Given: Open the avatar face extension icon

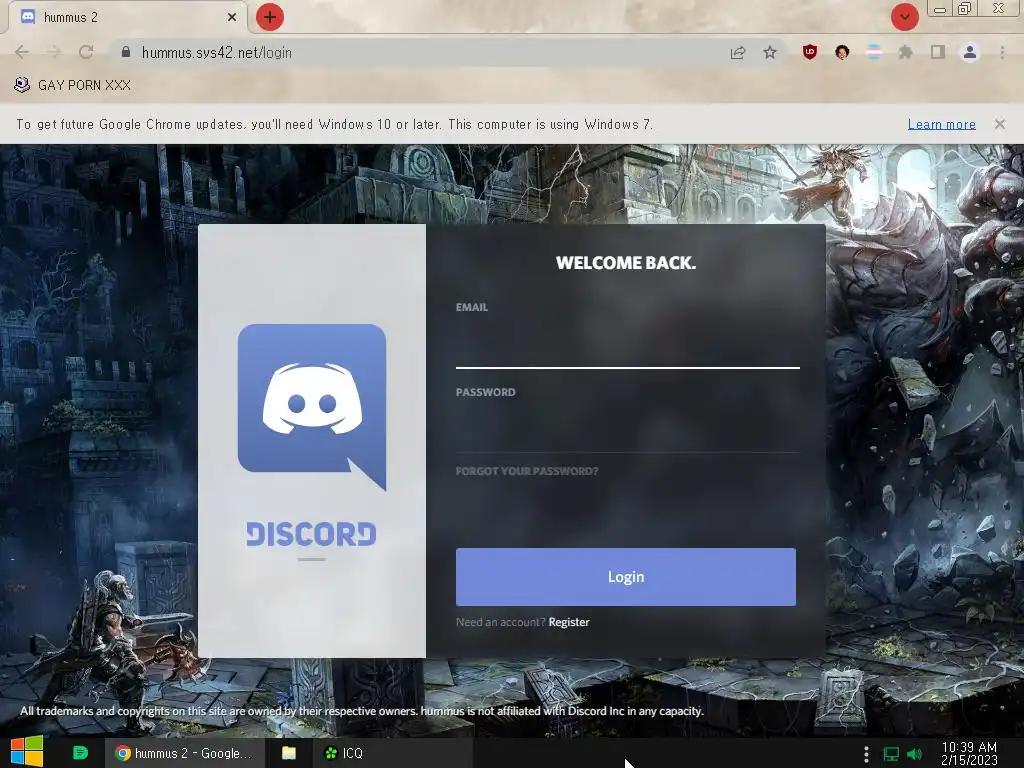Looking at the screenshot, I should (x=842, y=52).
